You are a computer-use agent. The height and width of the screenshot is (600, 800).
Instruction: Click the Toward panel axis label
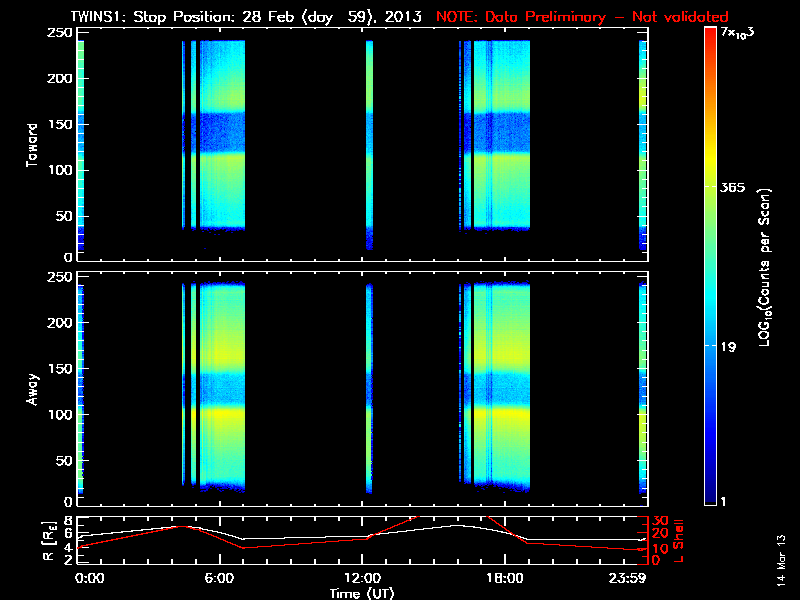[x=32, y=145]
